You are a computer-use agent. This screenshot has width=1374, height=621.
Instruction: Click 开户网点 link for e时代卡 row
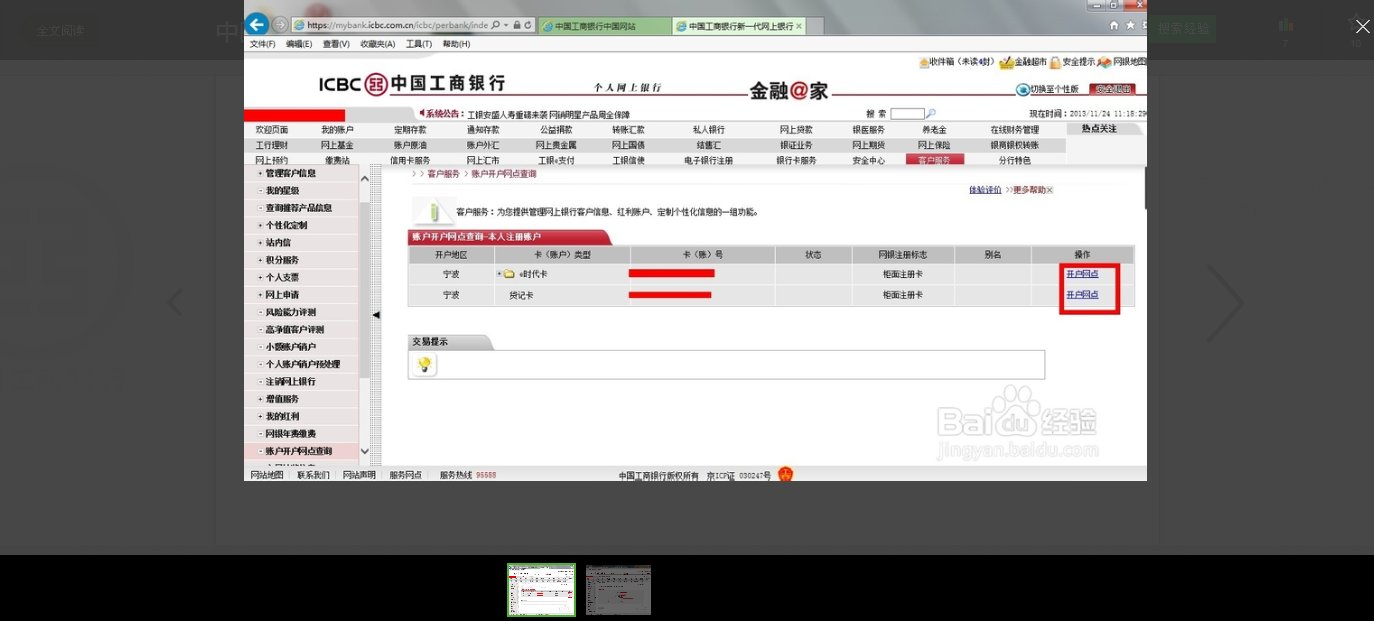(1082, 274)
